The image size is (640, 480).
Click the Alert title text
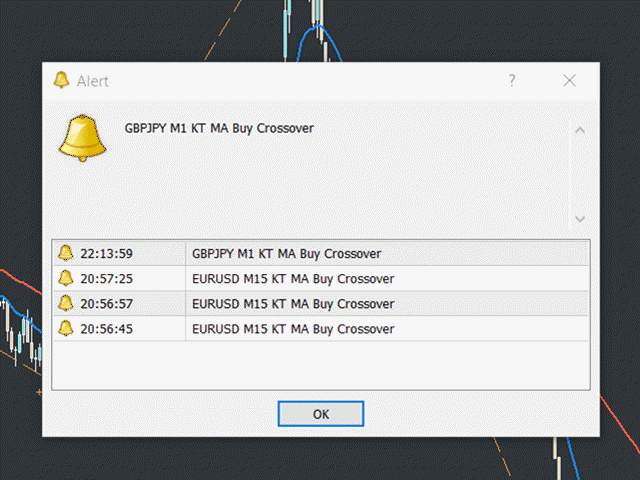(93, 81)
